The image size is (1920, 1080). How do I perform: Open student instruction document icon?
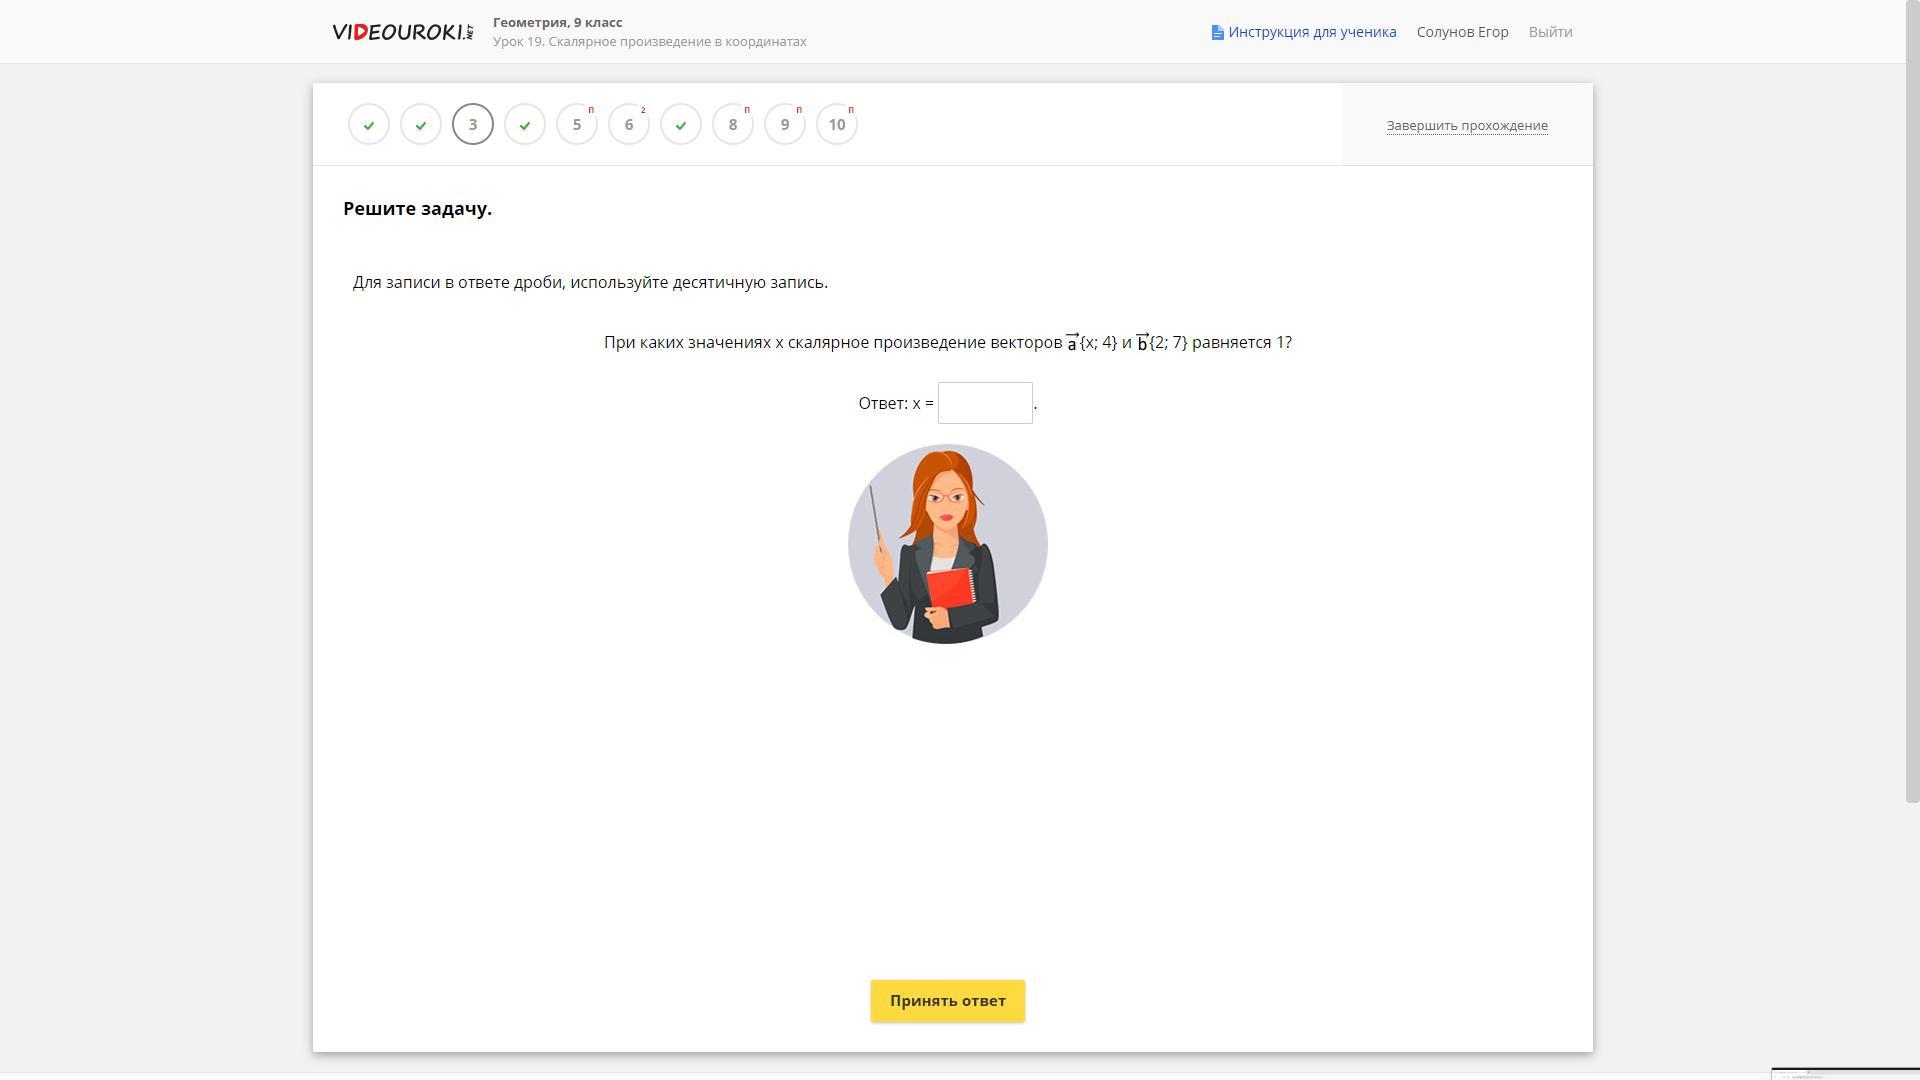[x=1217, y=33]
